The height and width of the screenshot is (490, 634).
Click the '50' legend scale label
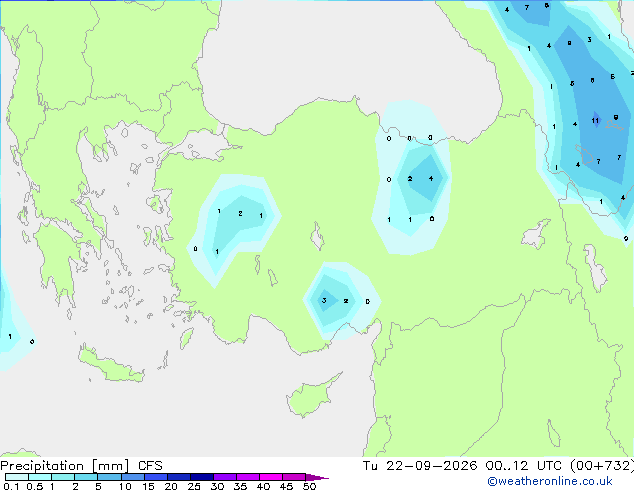[x=309, y=486]
